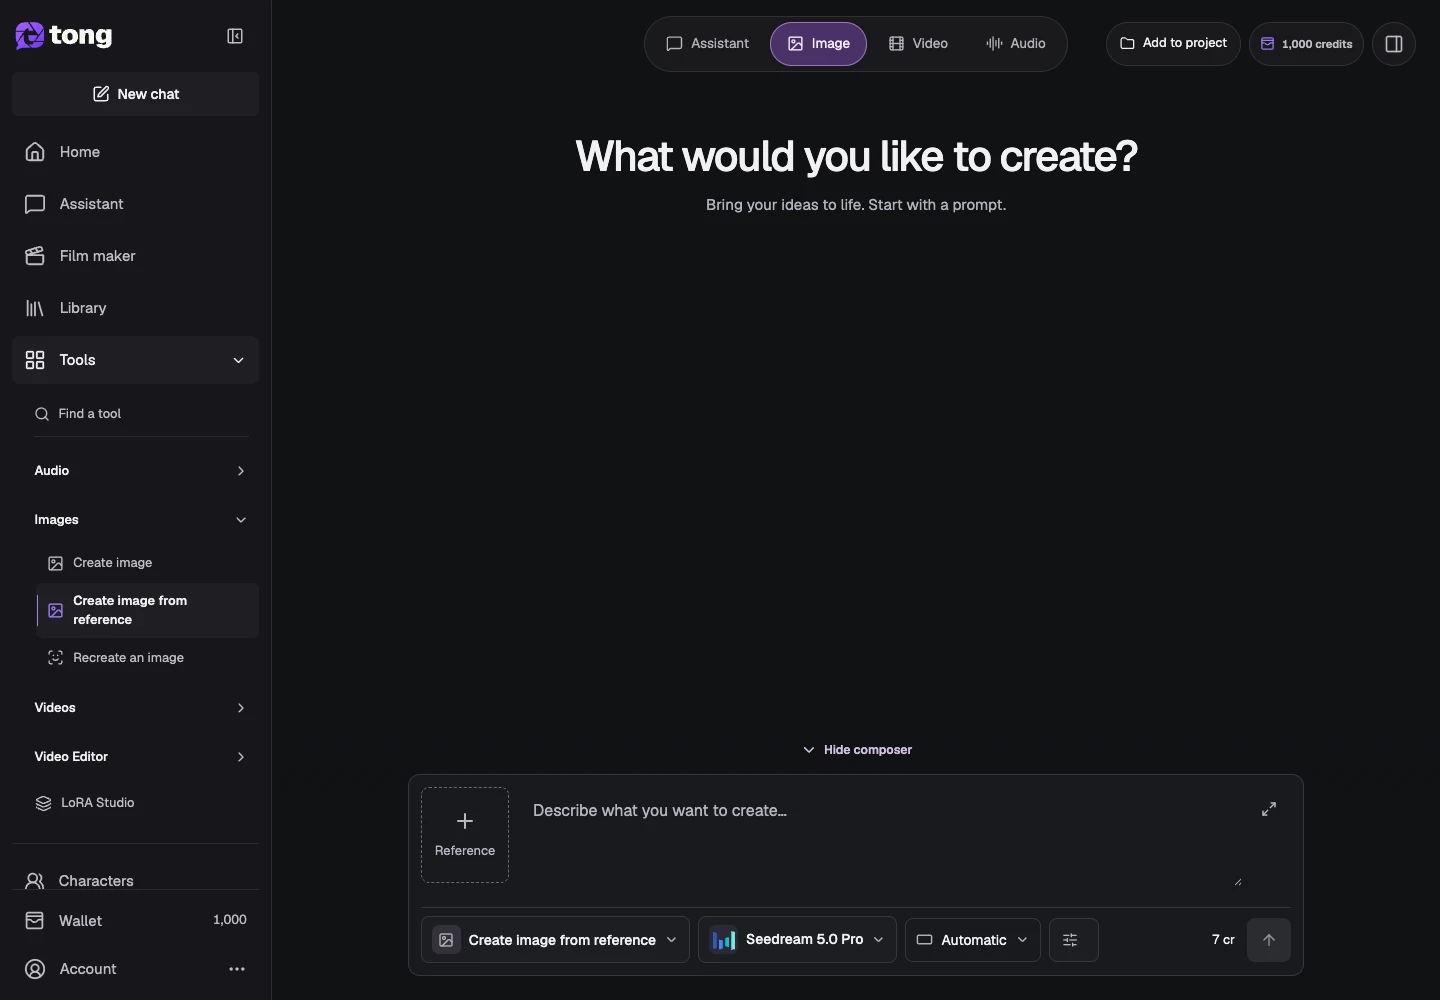Select Recreate an image tool
This screenshot has width=1440, height=1000.
(148, 658)
